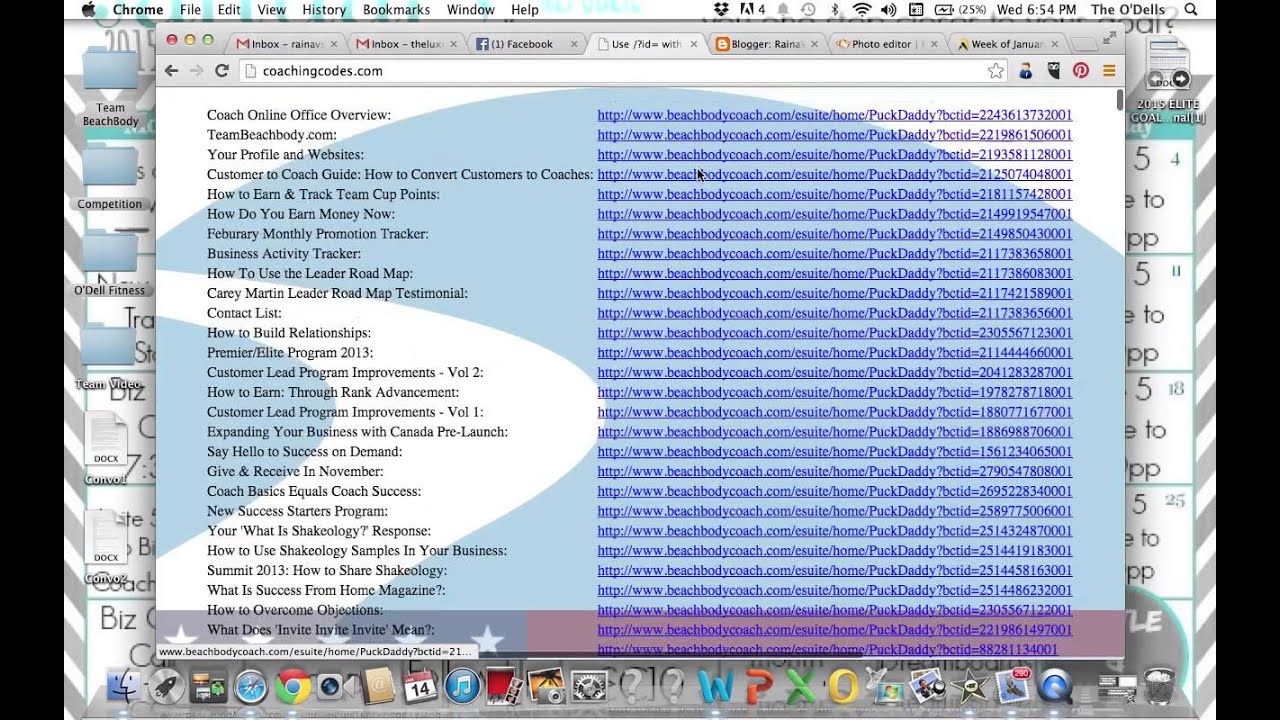Open a new tab with the blank tab button
Viewport: 1280px width, 720px height.
(x=1084, y=44)
